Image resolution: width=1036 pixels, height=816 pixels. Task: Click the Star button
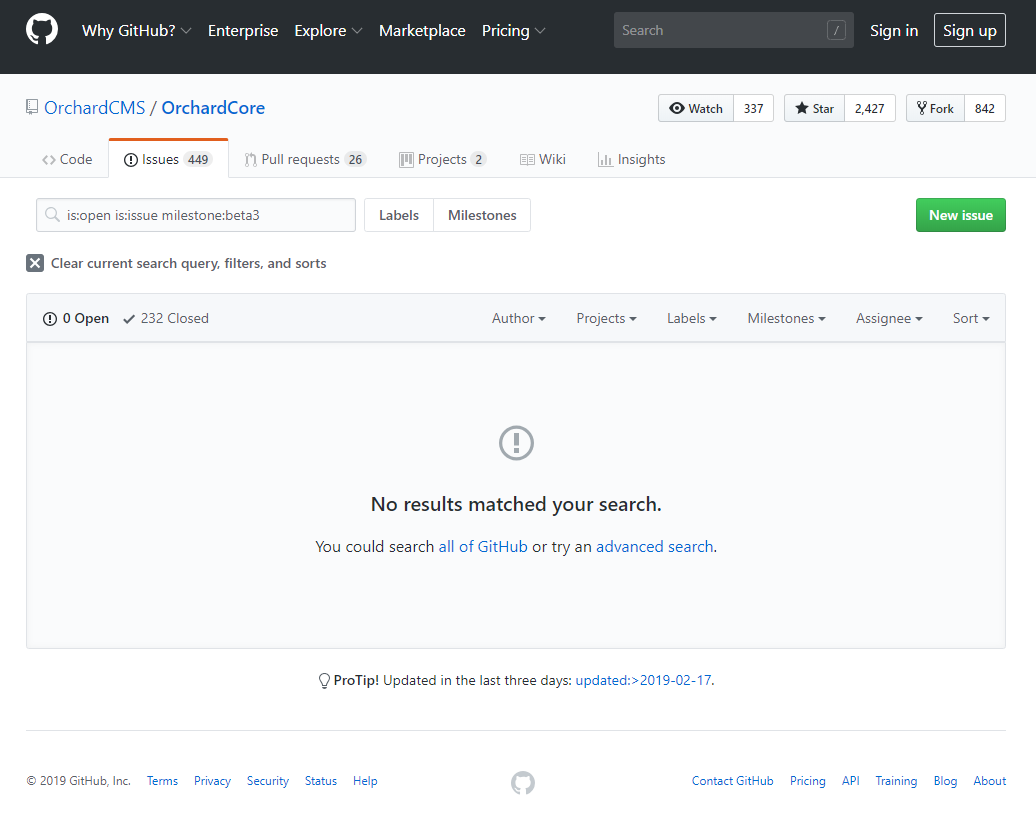(x=815, y=108)
